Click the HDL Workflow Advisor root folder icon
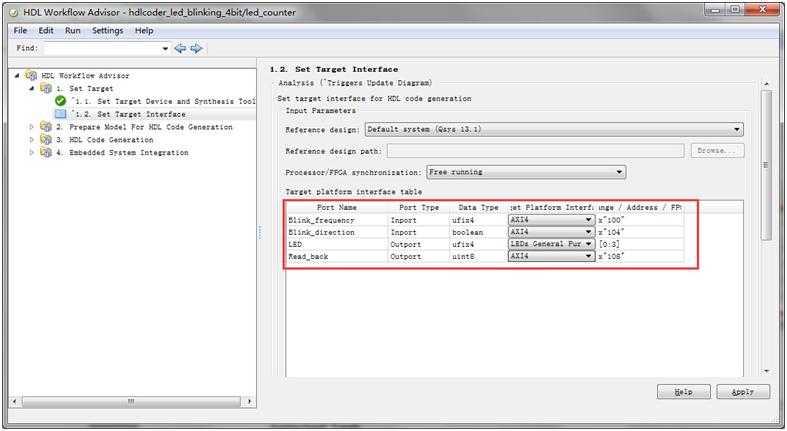Screen dimensions: 787x431 (x=31, y=75)
